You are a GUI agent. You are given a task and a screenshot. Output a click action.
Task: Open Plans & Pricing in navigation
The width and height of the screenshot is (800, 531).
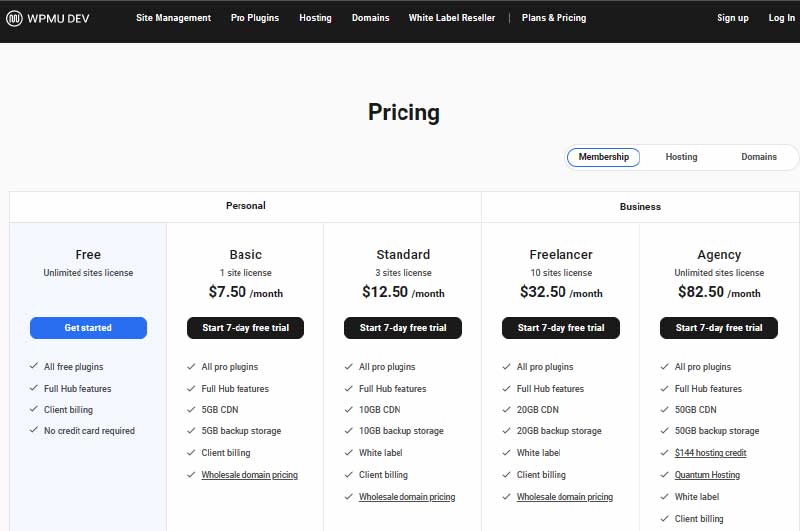pos(554,18)
